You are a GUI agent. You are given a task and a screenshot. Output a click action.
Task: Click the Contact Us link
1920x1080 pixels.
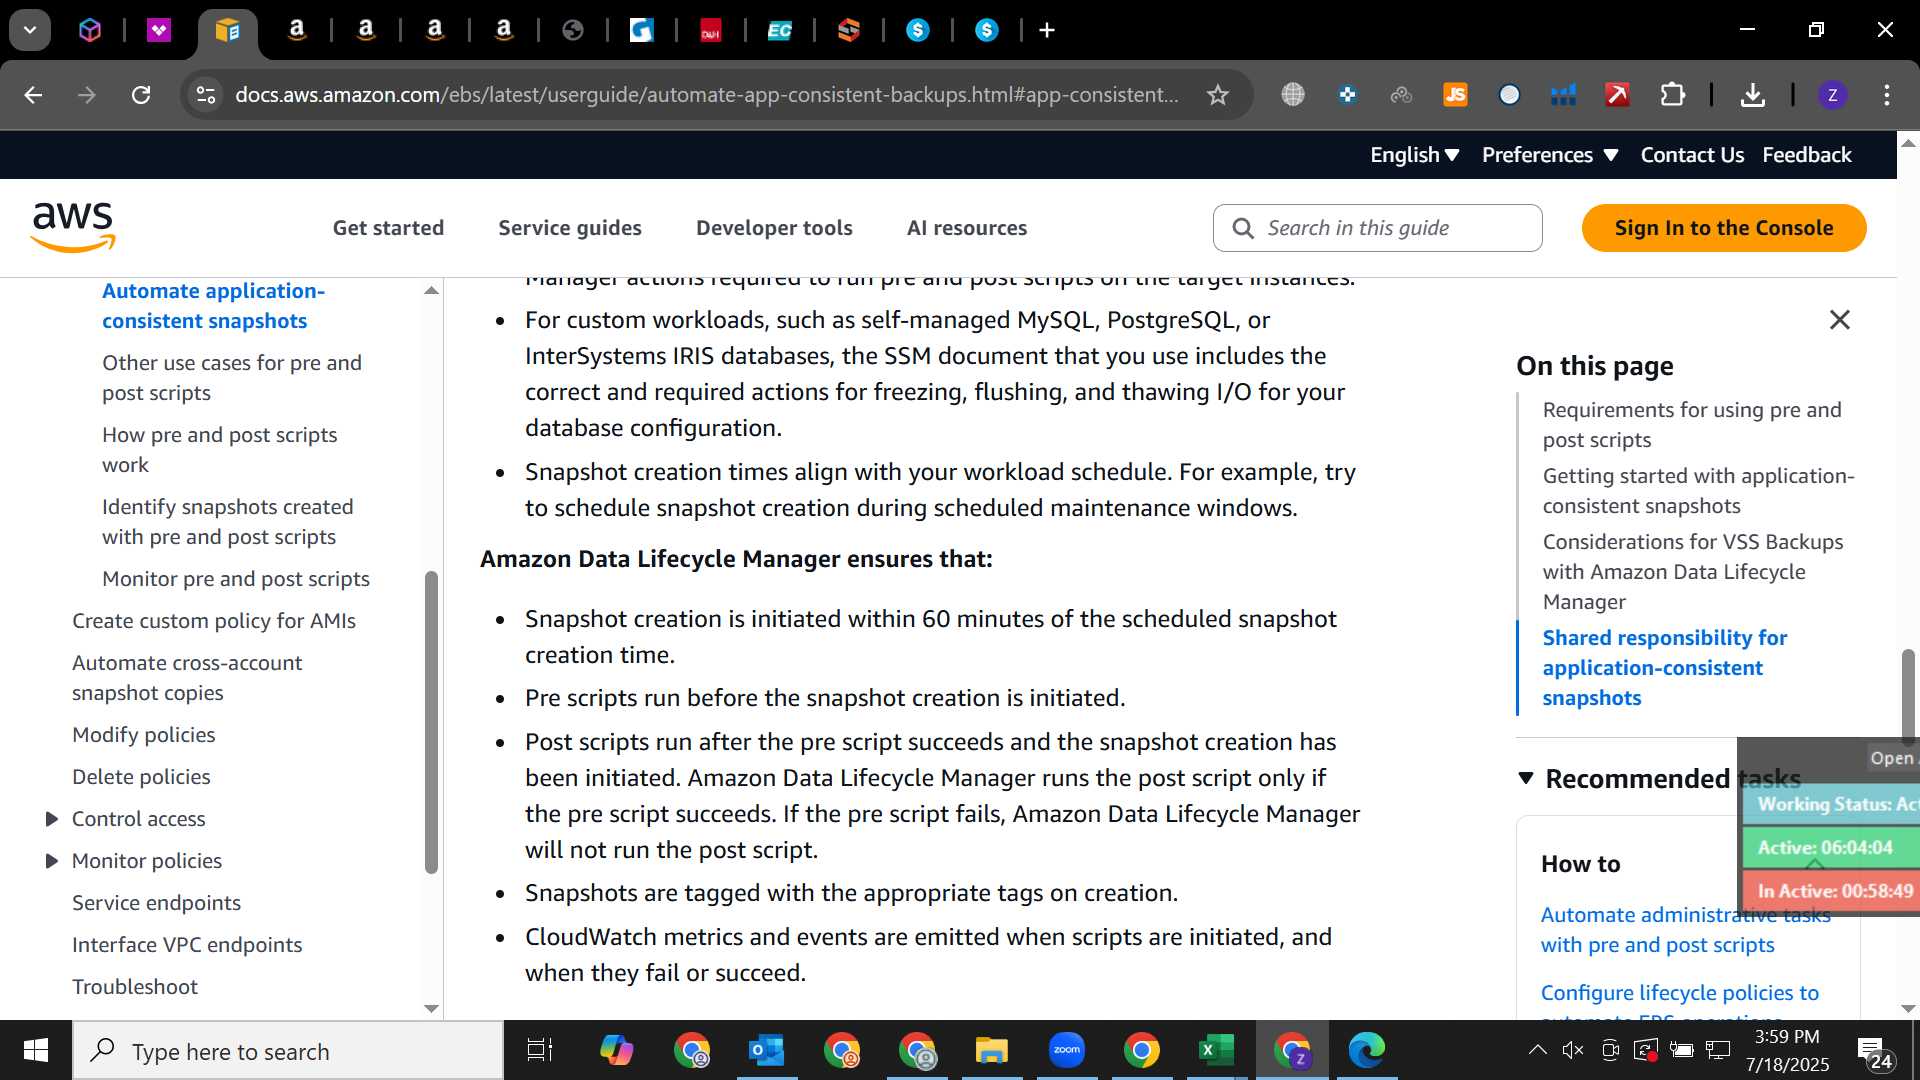coord(1692,155)
